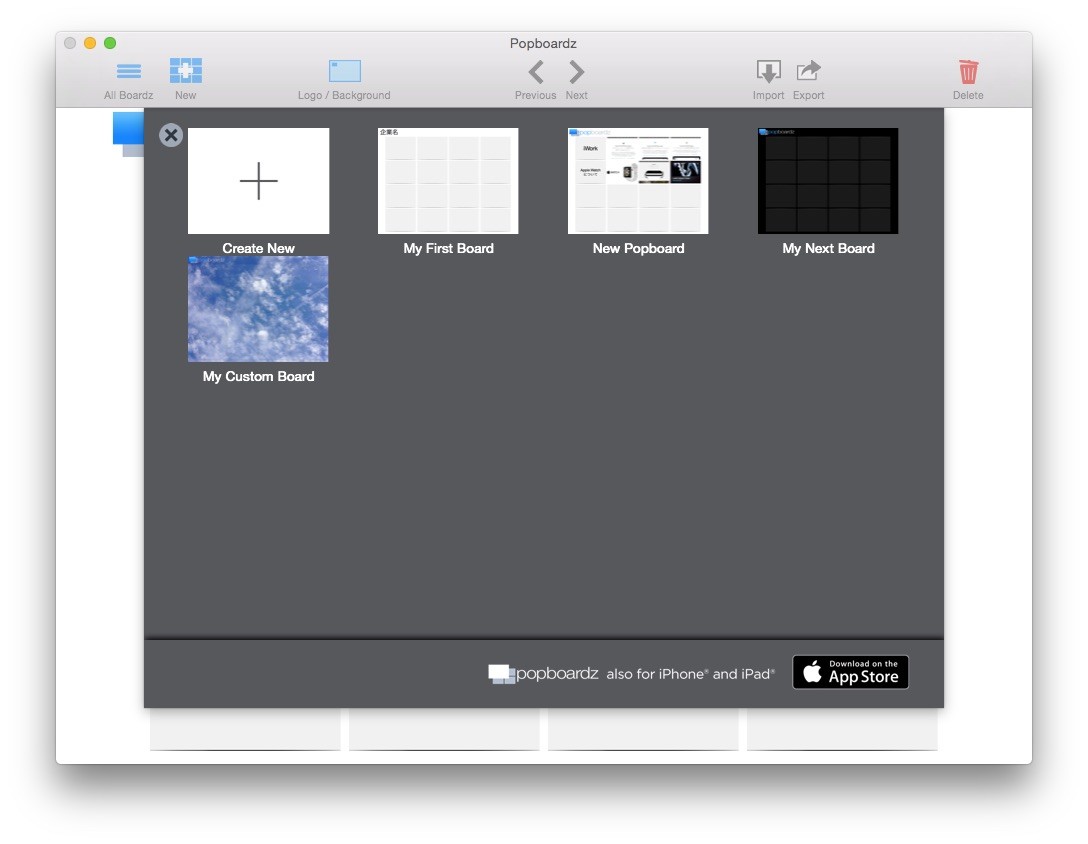Click the Export toolbar label
The width and height of the screenshot is (1088, 844).
pyautogui.click(x=808, y=95)
